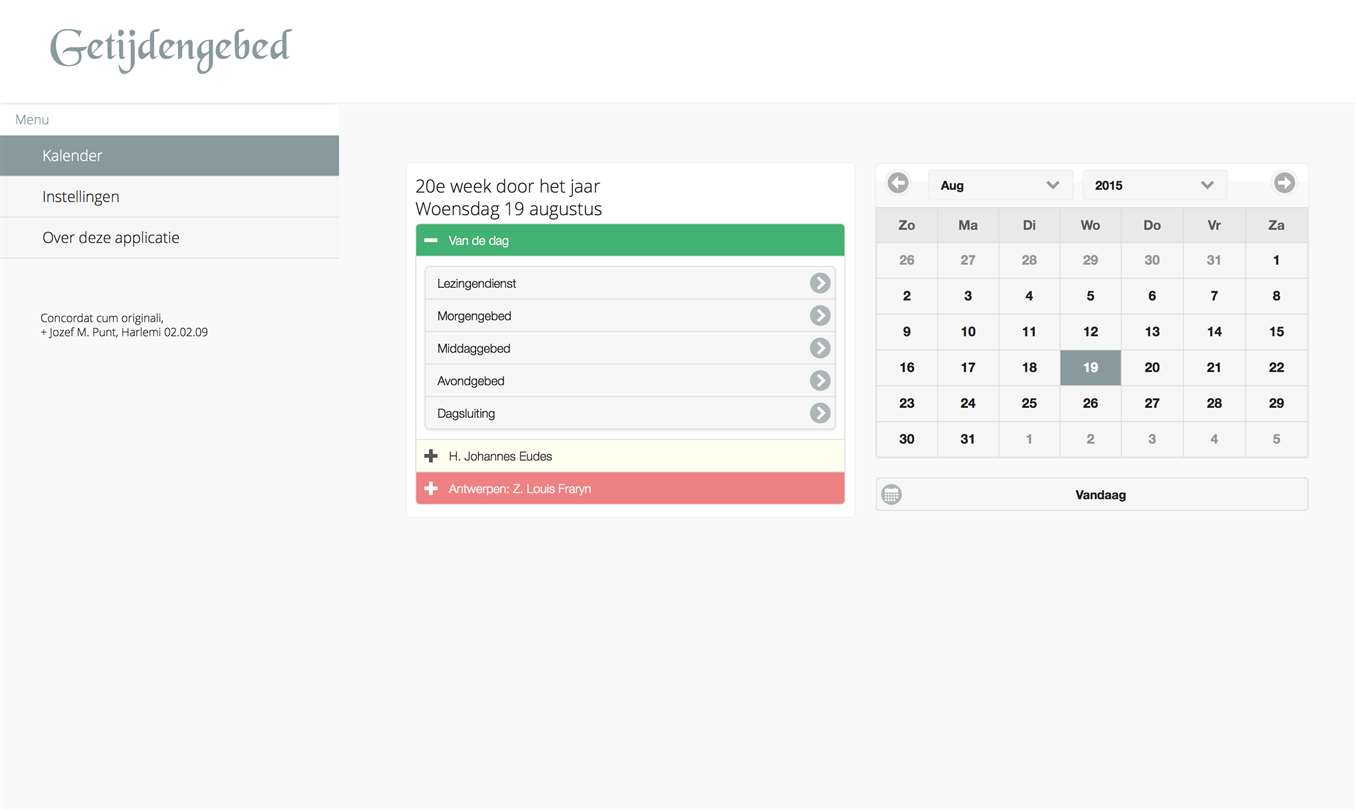Go to previous month using left arrow
The image size is (1356, 810).
(898, 183)
